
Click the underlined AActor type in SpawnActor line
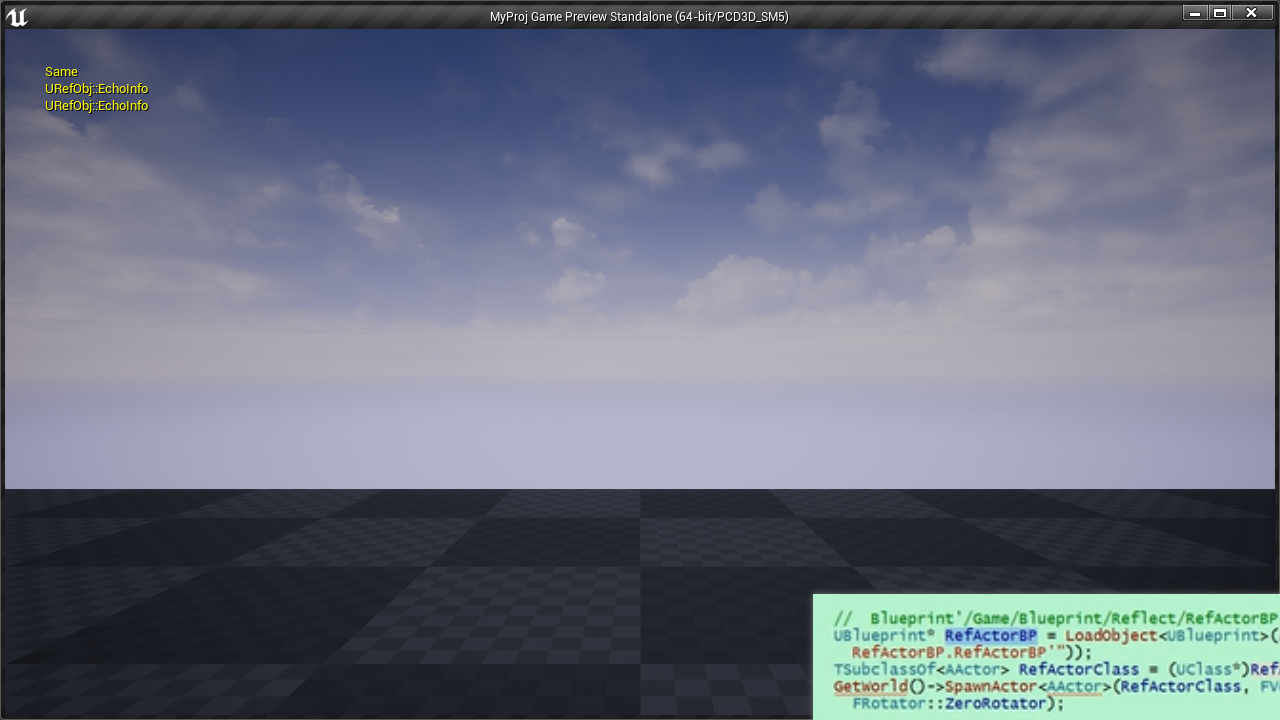point(1074,687)
